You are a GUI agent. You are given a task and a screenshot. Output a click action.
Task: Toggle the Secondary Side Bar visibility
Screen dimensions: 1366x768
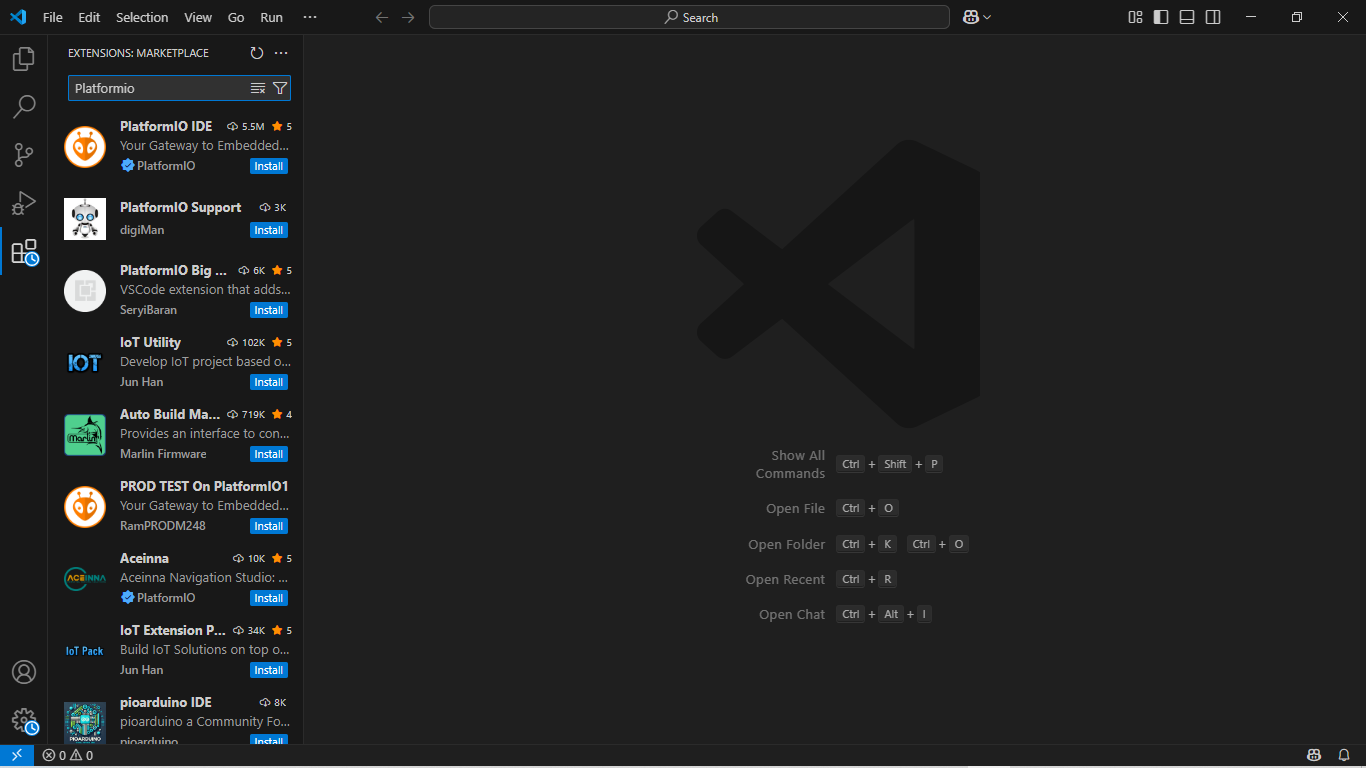[x=1213, y=17]
